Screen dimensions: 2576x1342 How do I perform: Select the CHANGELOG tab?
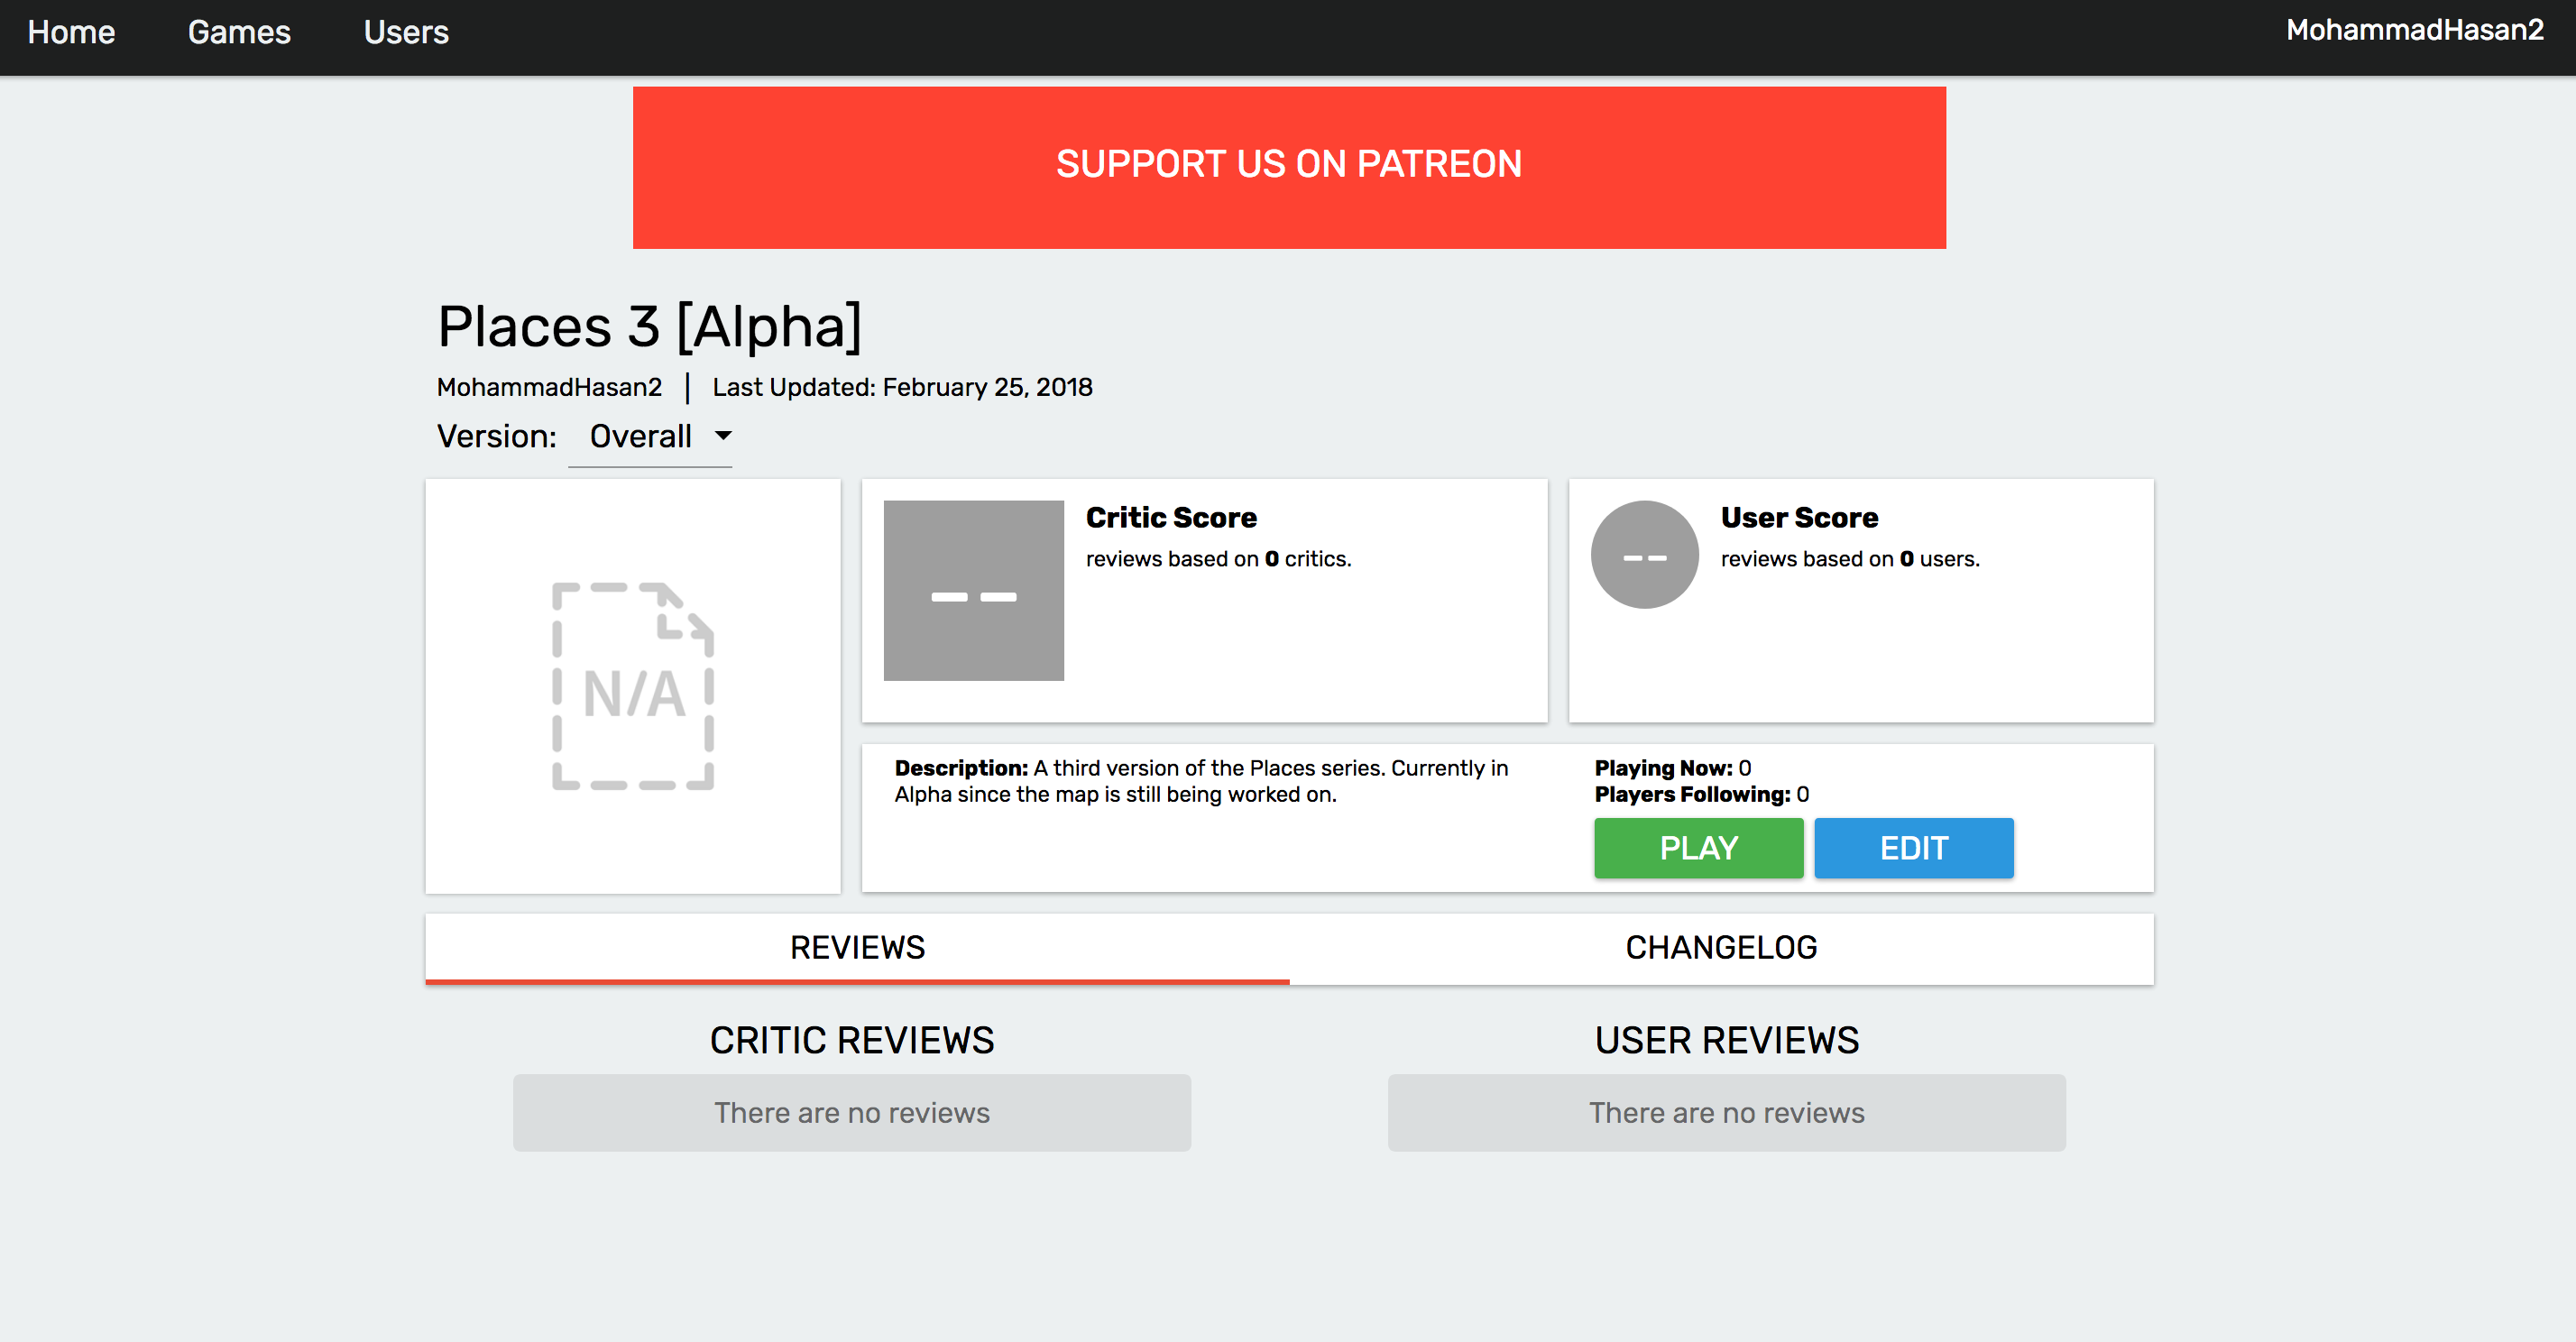1719,947
